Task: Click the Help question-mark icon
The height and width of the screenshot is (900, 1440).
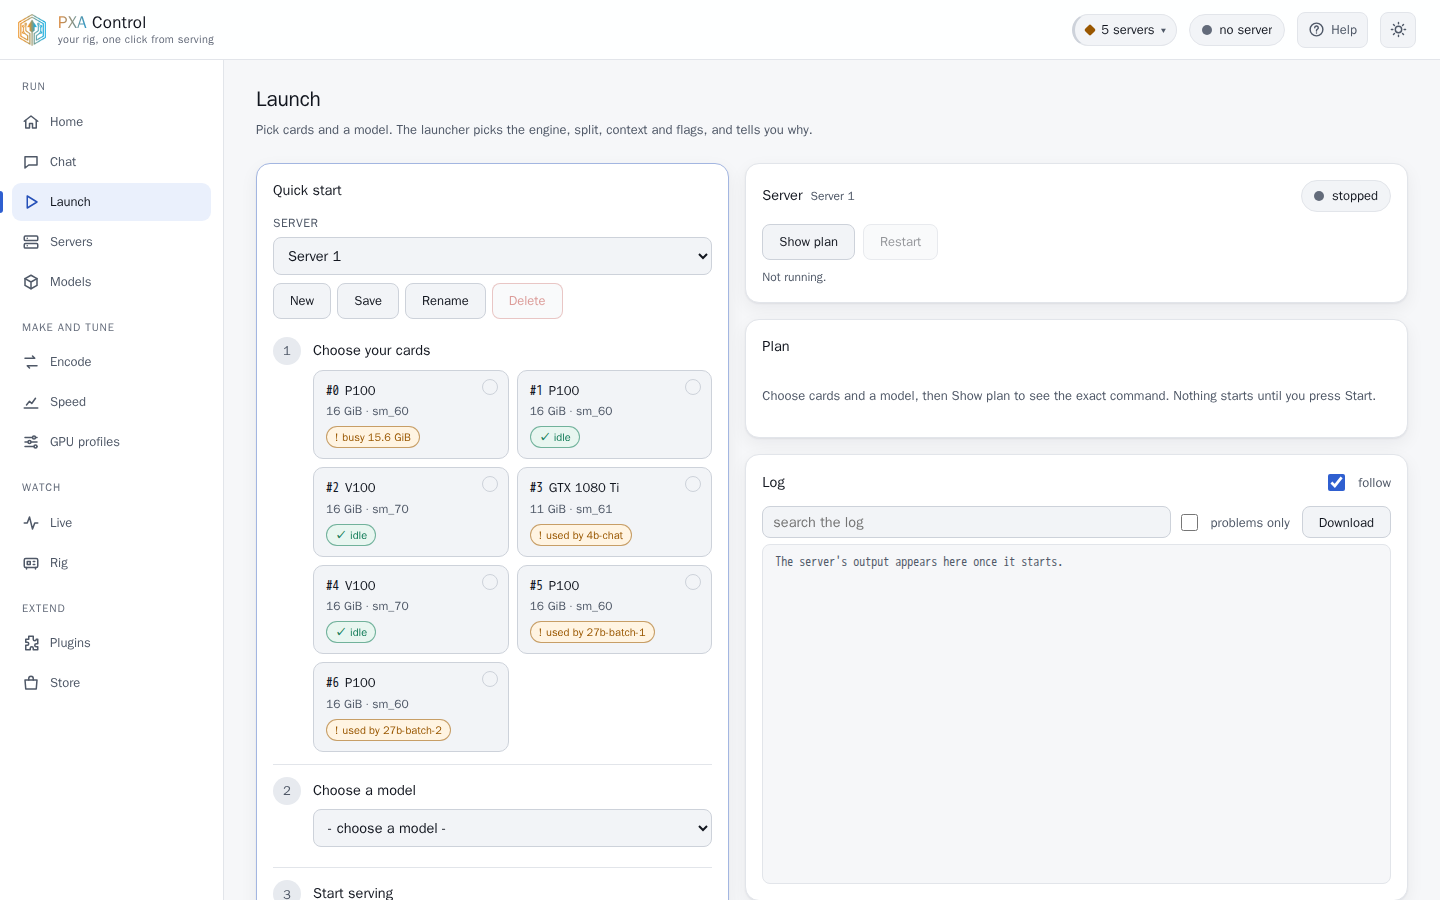Action: click(x=1316, y=30)
